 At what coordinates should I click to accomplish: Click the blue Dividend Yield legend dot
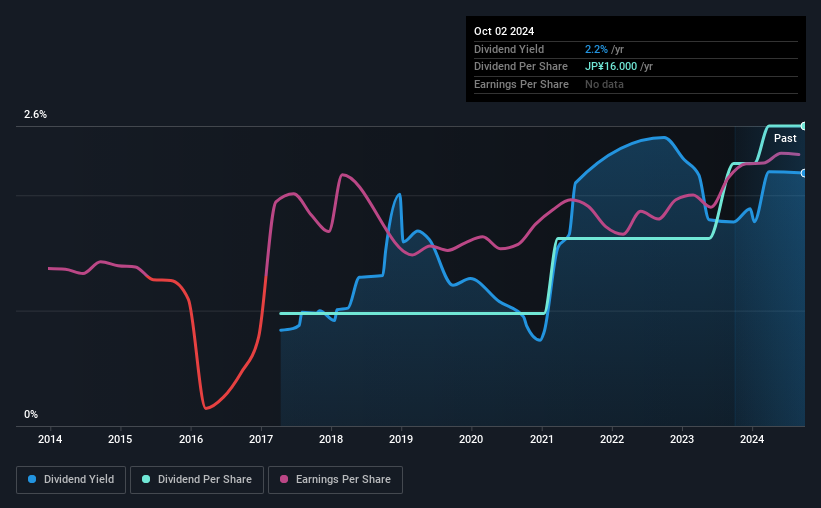32,479
